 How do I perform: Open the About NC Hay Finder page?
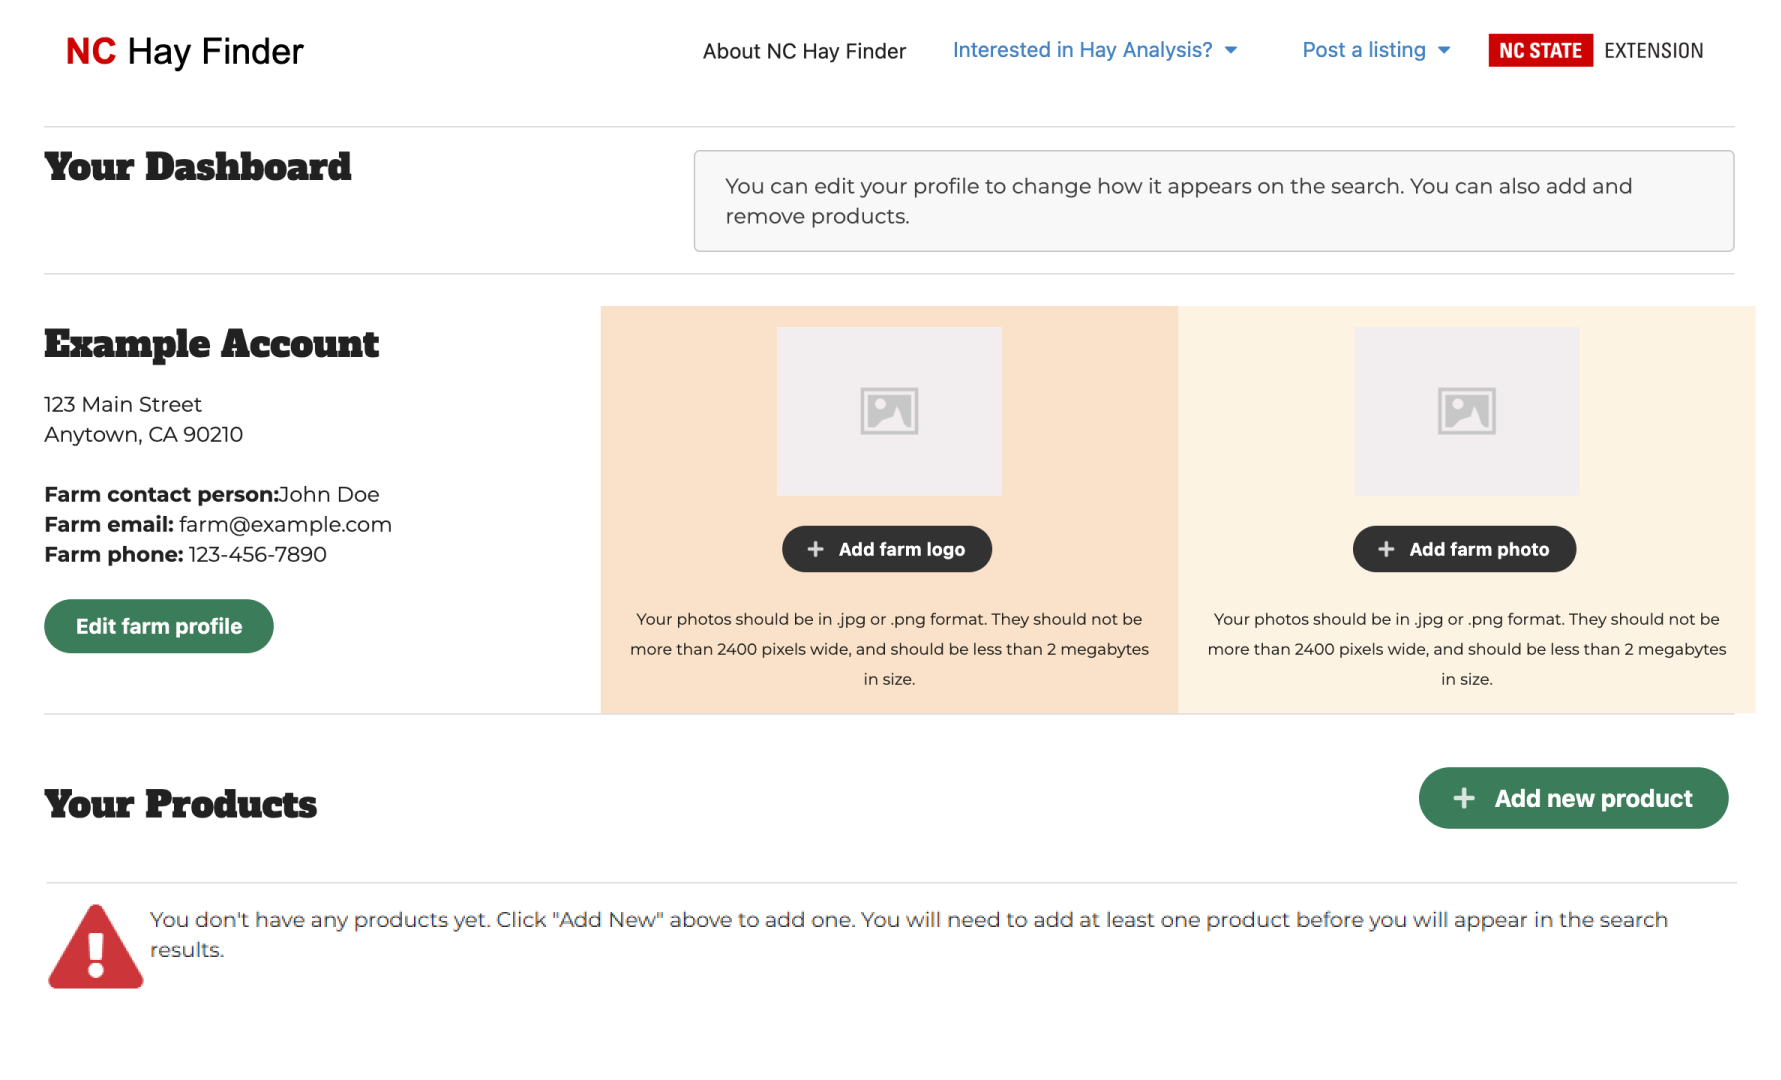(804, 51)
